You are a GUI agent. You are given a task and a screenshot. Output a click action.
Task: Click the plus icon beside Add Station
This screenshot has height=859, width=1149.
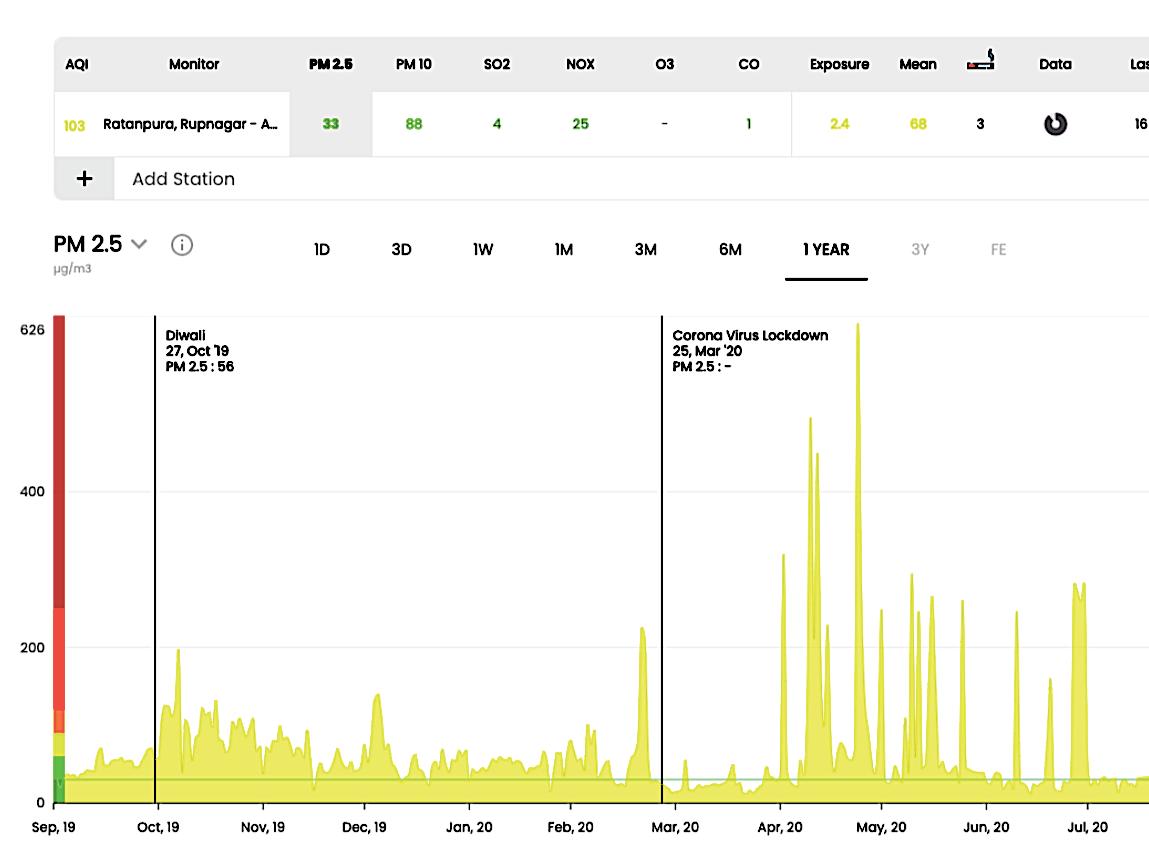coord(85,179)
